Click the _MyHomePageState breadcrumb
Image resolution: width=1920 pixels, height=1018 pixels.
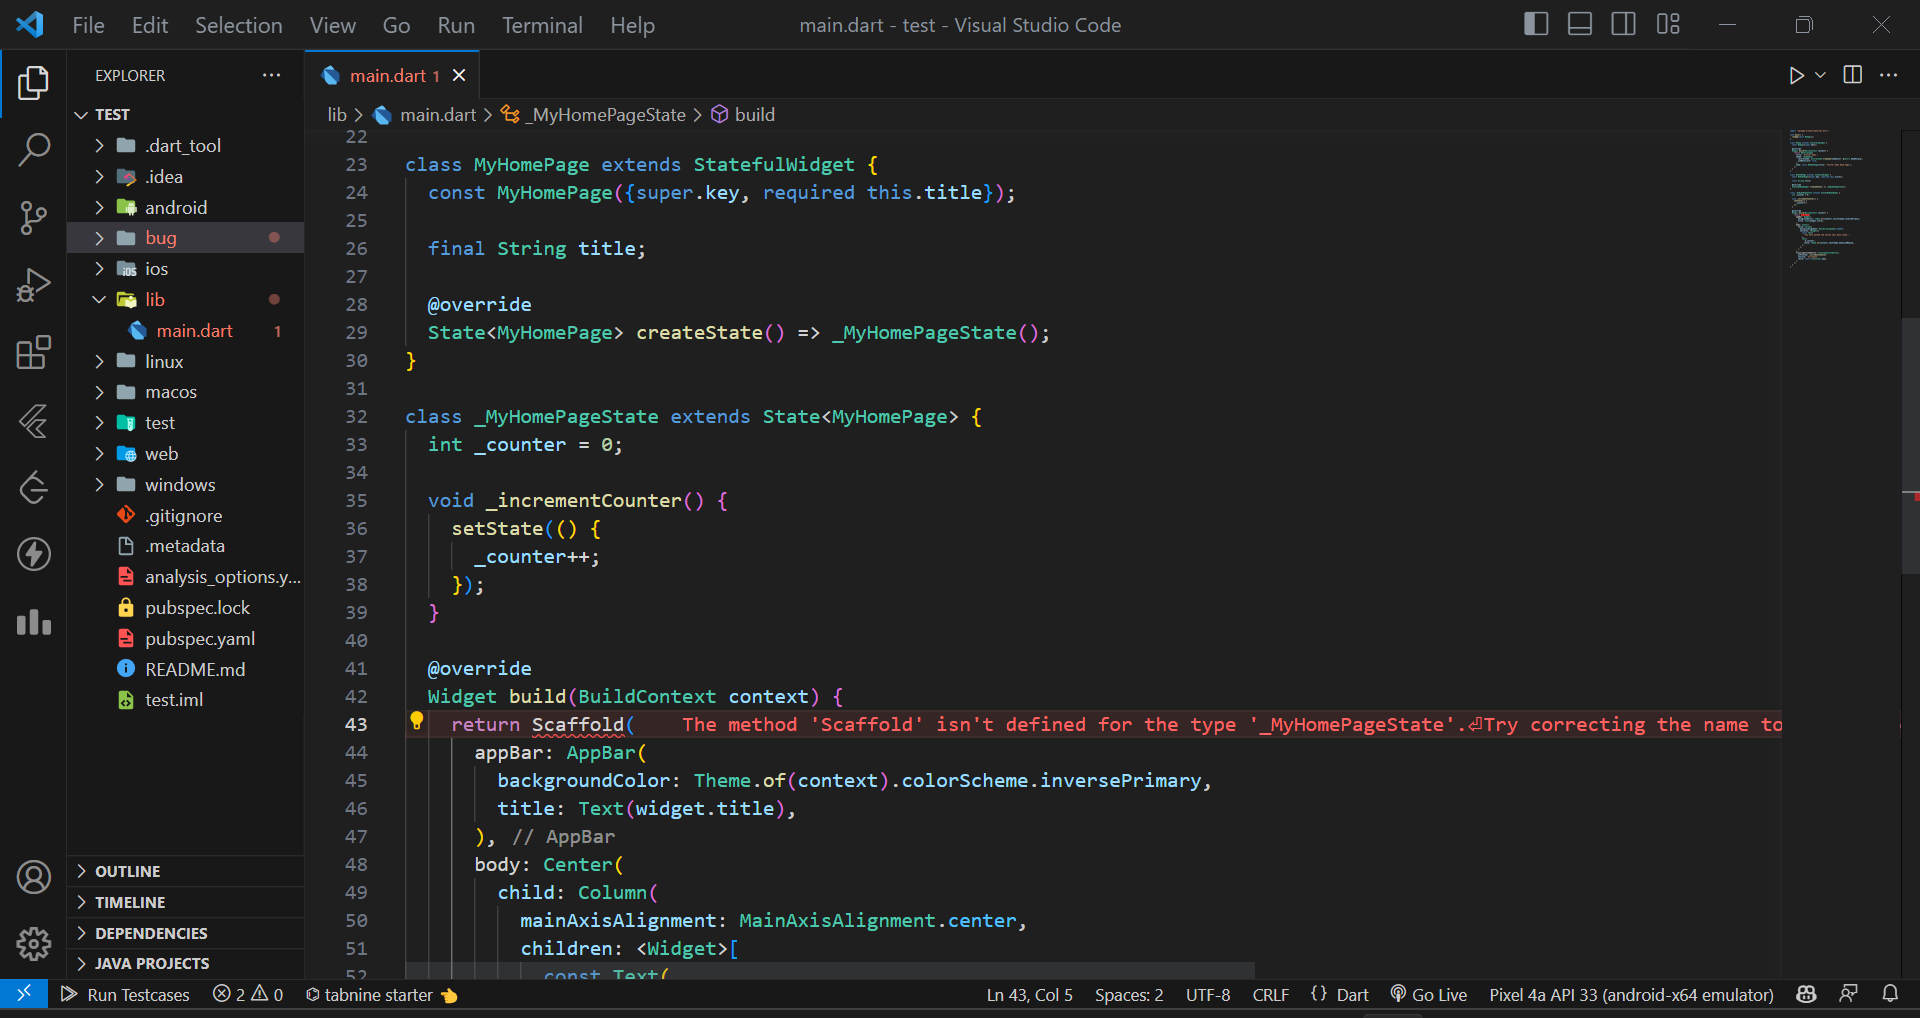pyautogui.click(x=605, y=114)
